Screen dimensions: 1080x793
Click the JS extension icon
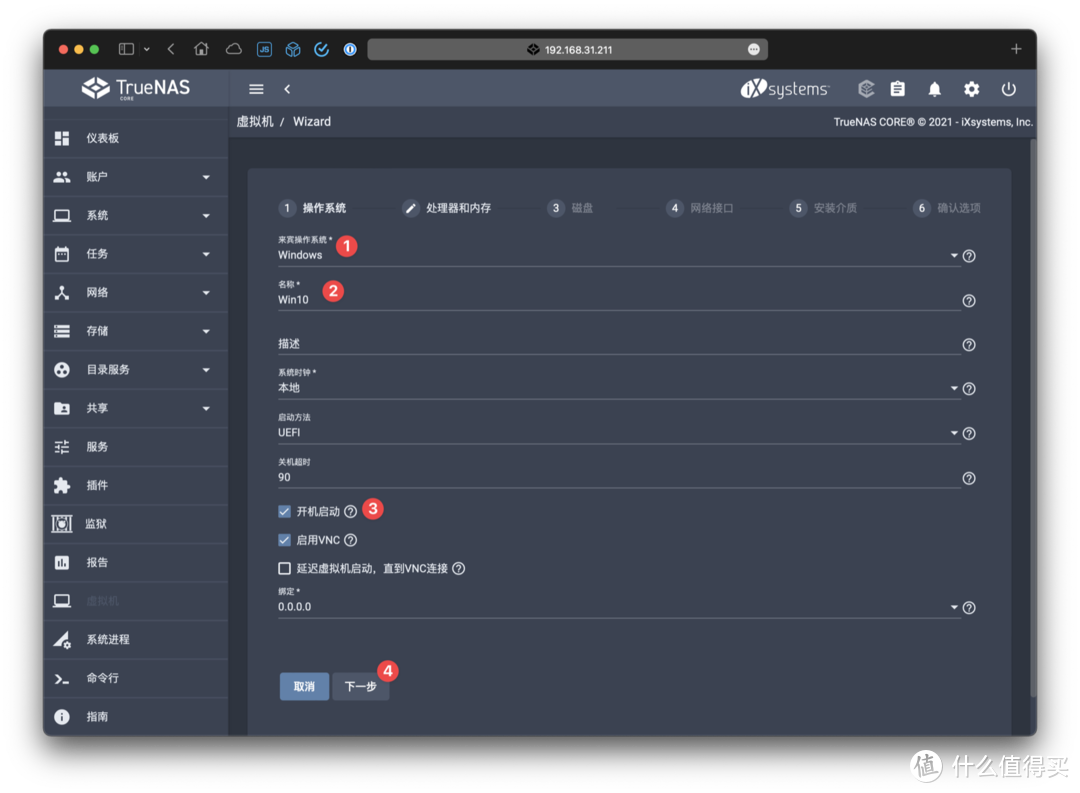[x=264, y=50]
